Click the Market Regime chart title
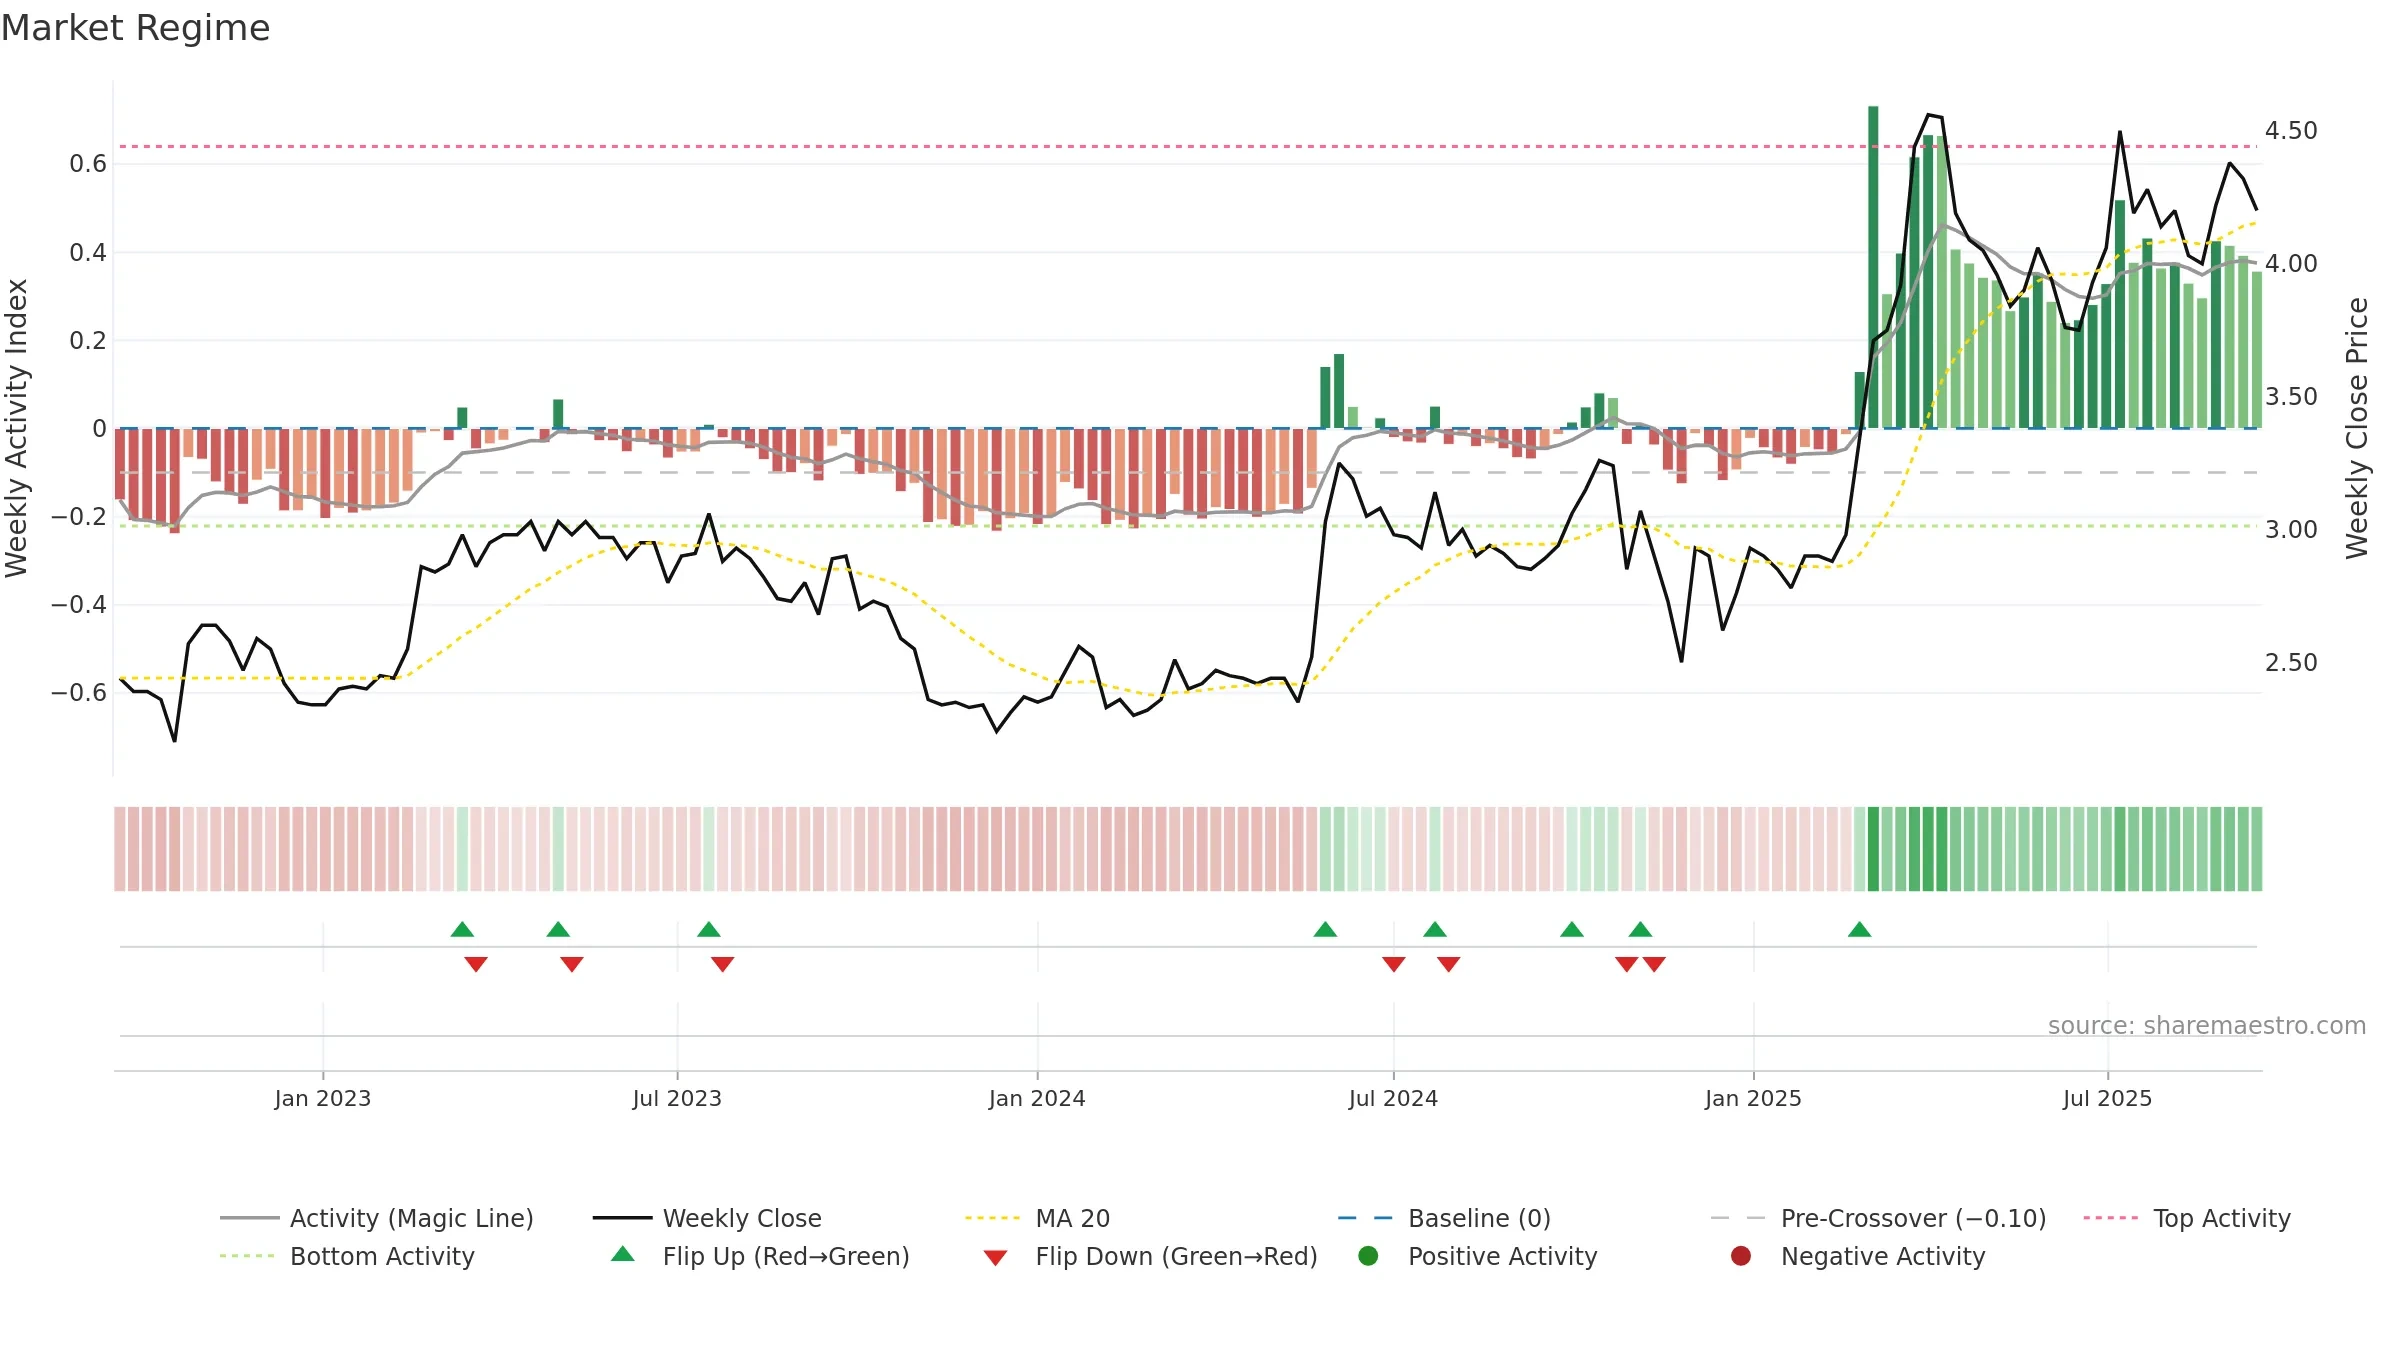Screen dimensions: 2400x1350 coord(135,28)
